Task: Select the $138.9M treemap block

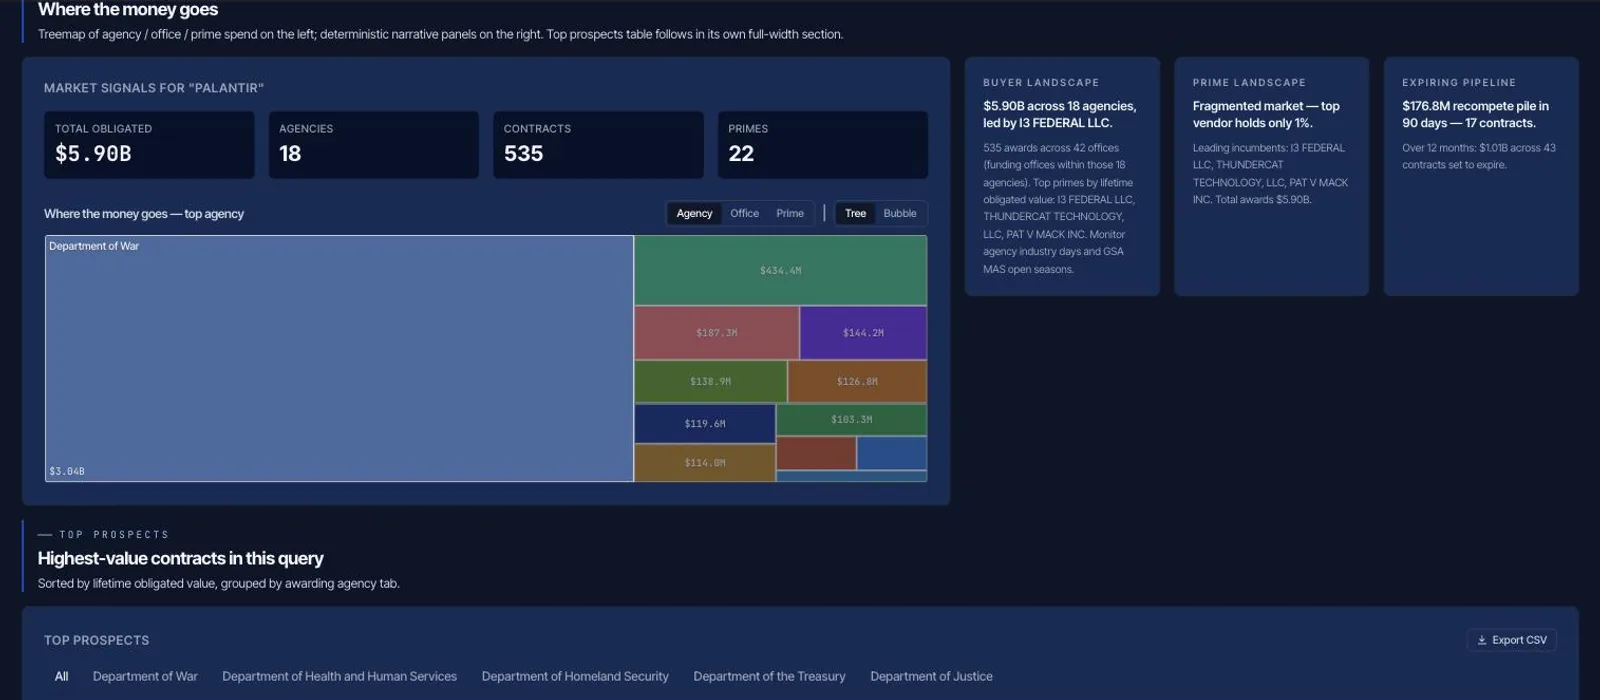Action: coord(710,382)
